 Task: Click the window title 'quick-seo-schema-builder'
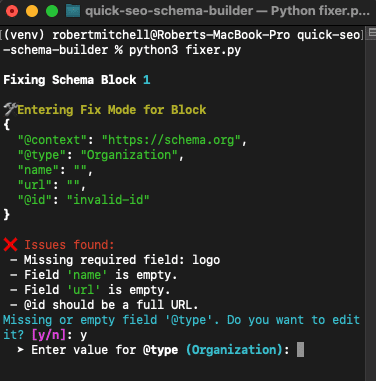pyautogui.click(x=169, y=11)
